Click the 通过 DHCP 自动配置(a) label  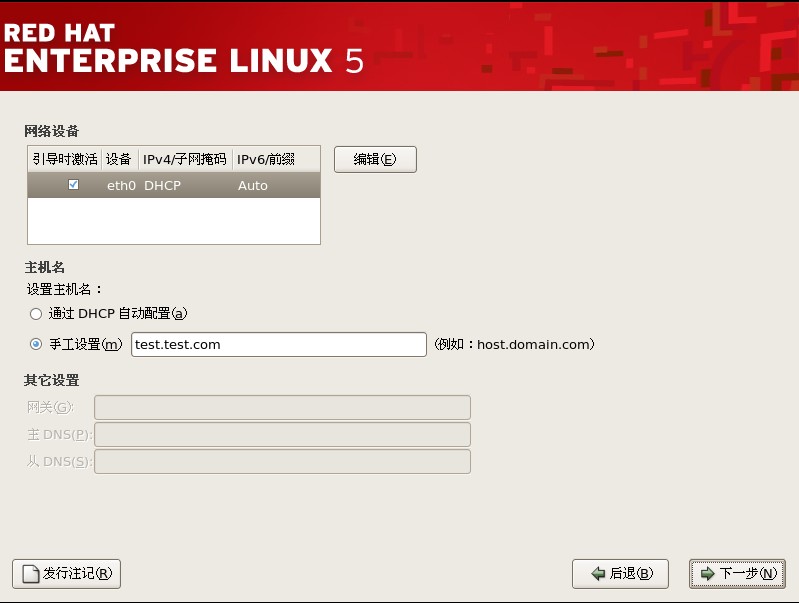point(118,313)
